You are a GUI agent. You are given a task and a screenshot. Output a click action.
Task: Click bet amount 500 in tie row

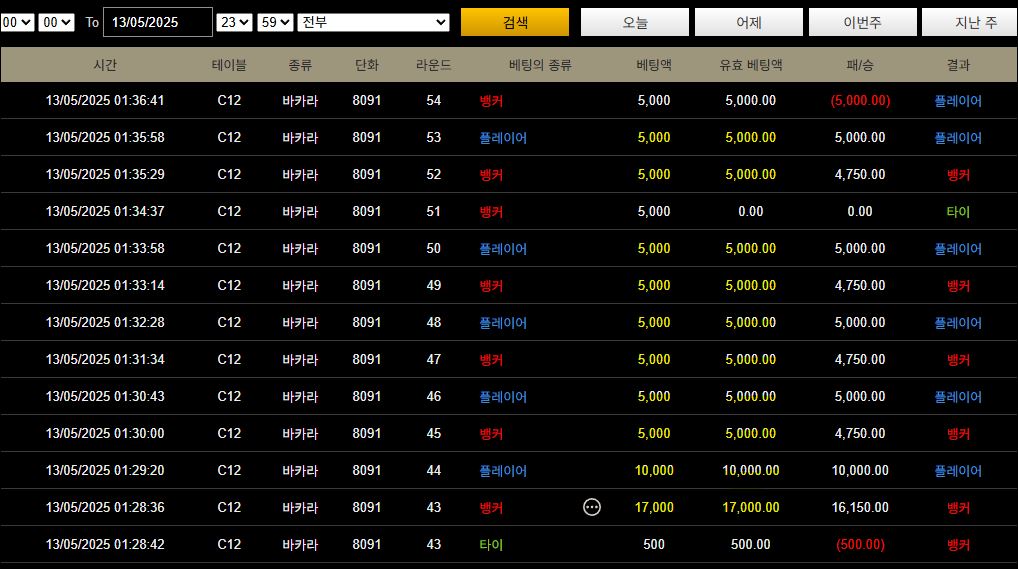click(654, 544)
